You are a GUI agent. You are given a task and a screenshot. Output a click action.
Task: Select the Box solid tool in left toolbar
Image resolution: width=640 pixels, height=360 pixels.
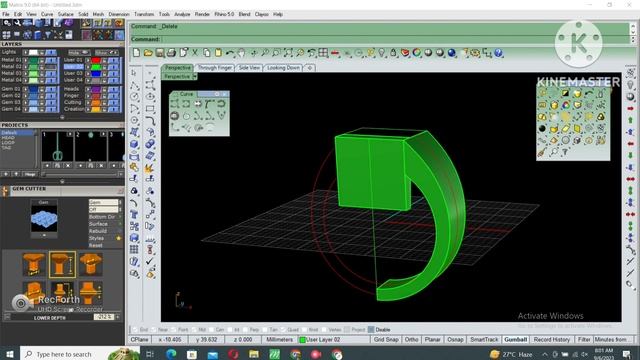click(x=134, y=144)
